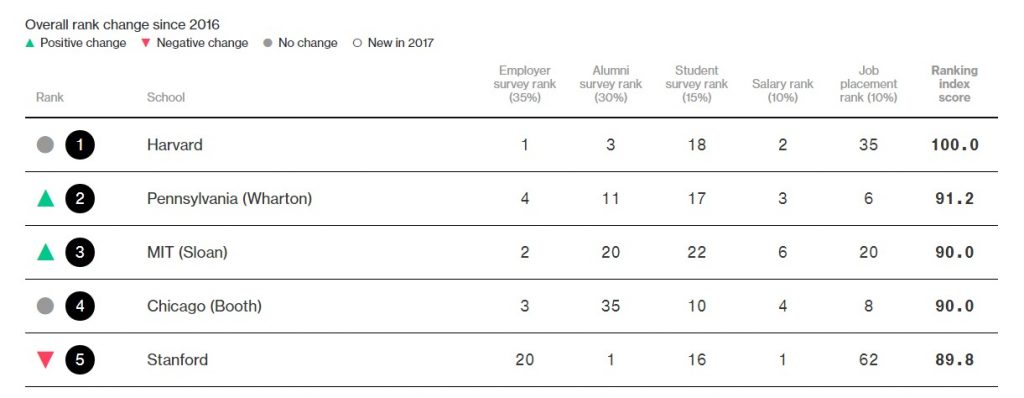Click the gray circle beside Chicago Booth
The width and height of the screenshot is (1024, 398).
(45, 306)
